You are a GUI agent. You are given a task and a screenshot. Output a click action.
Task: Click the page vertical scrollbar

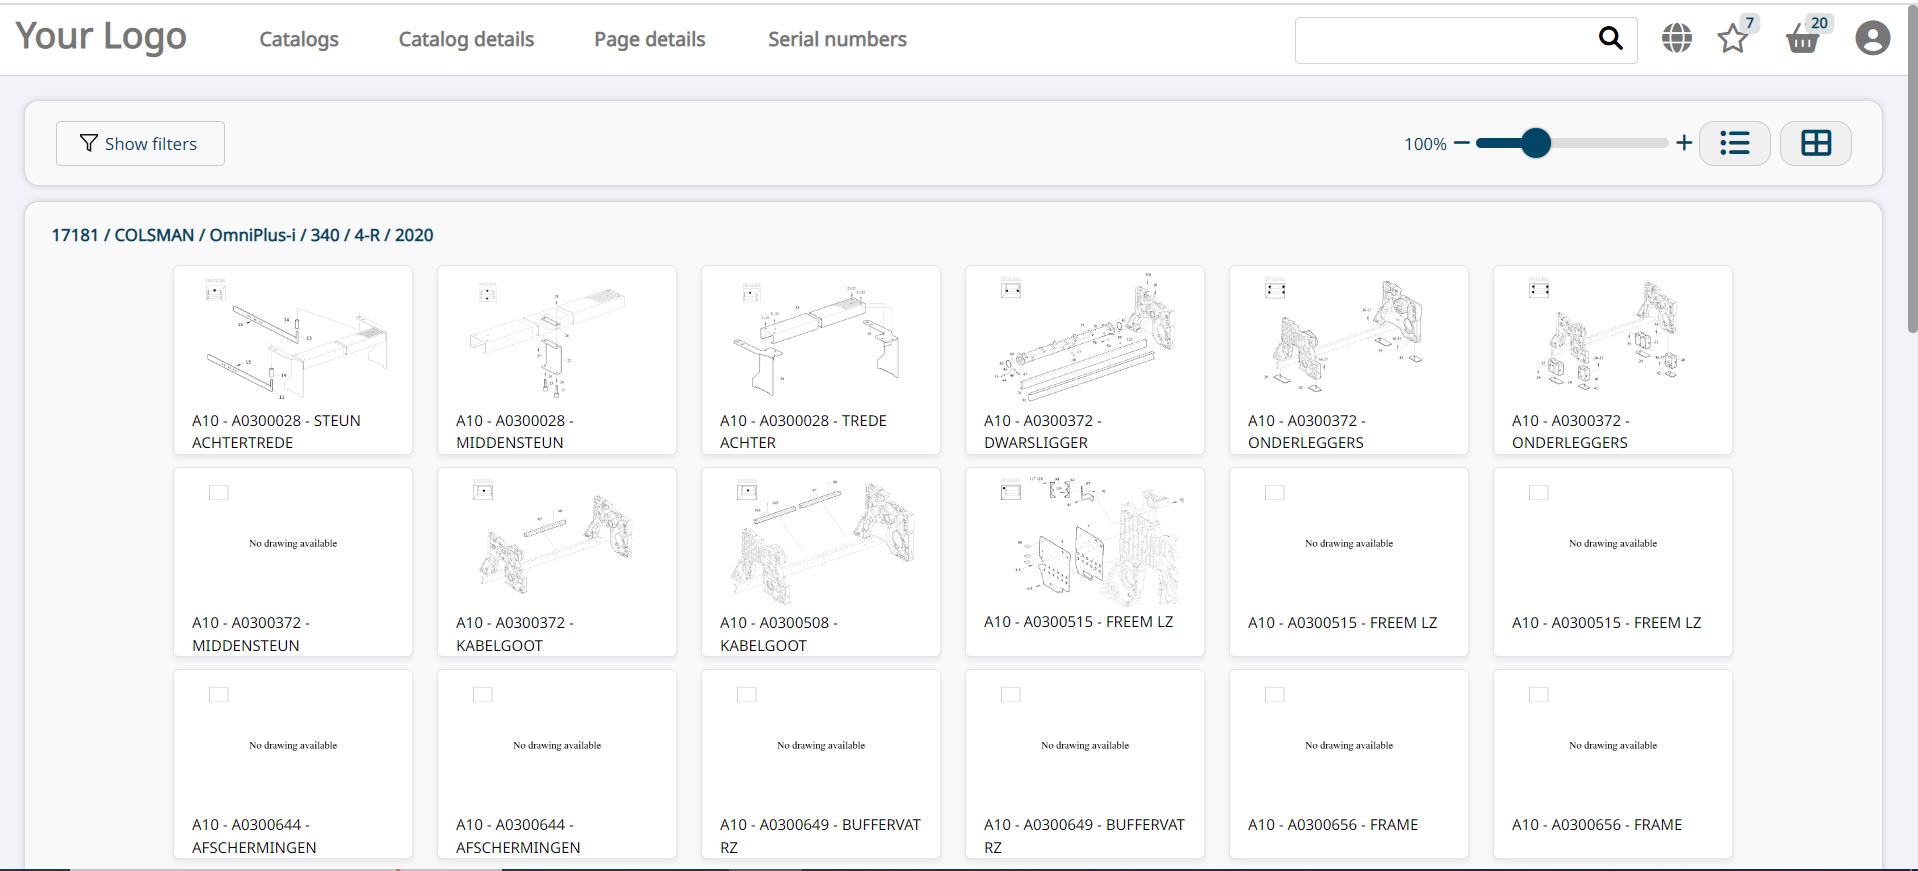click(1912, 170)
